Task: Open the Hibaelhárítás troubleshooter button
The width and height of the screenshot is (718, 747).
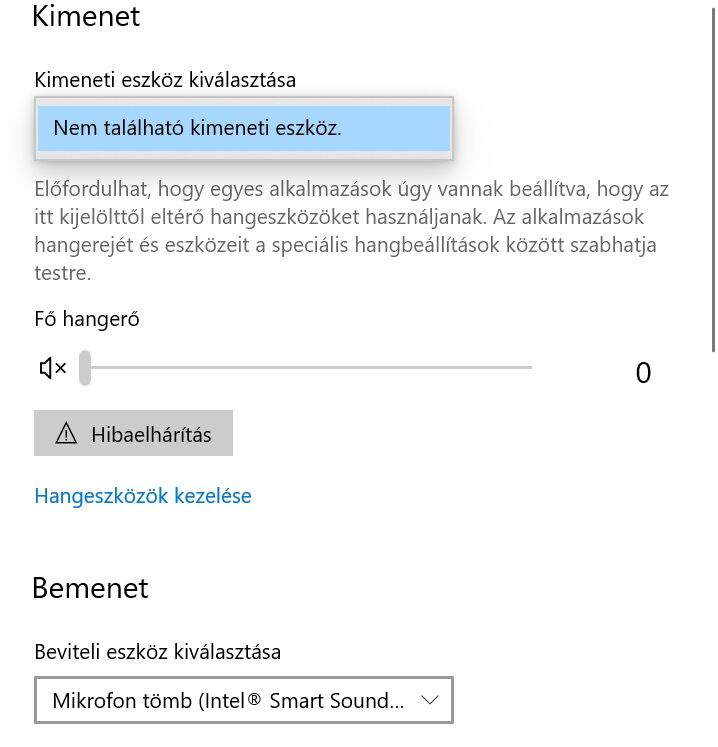Action: pyautogui.click(x=133, y=433)
